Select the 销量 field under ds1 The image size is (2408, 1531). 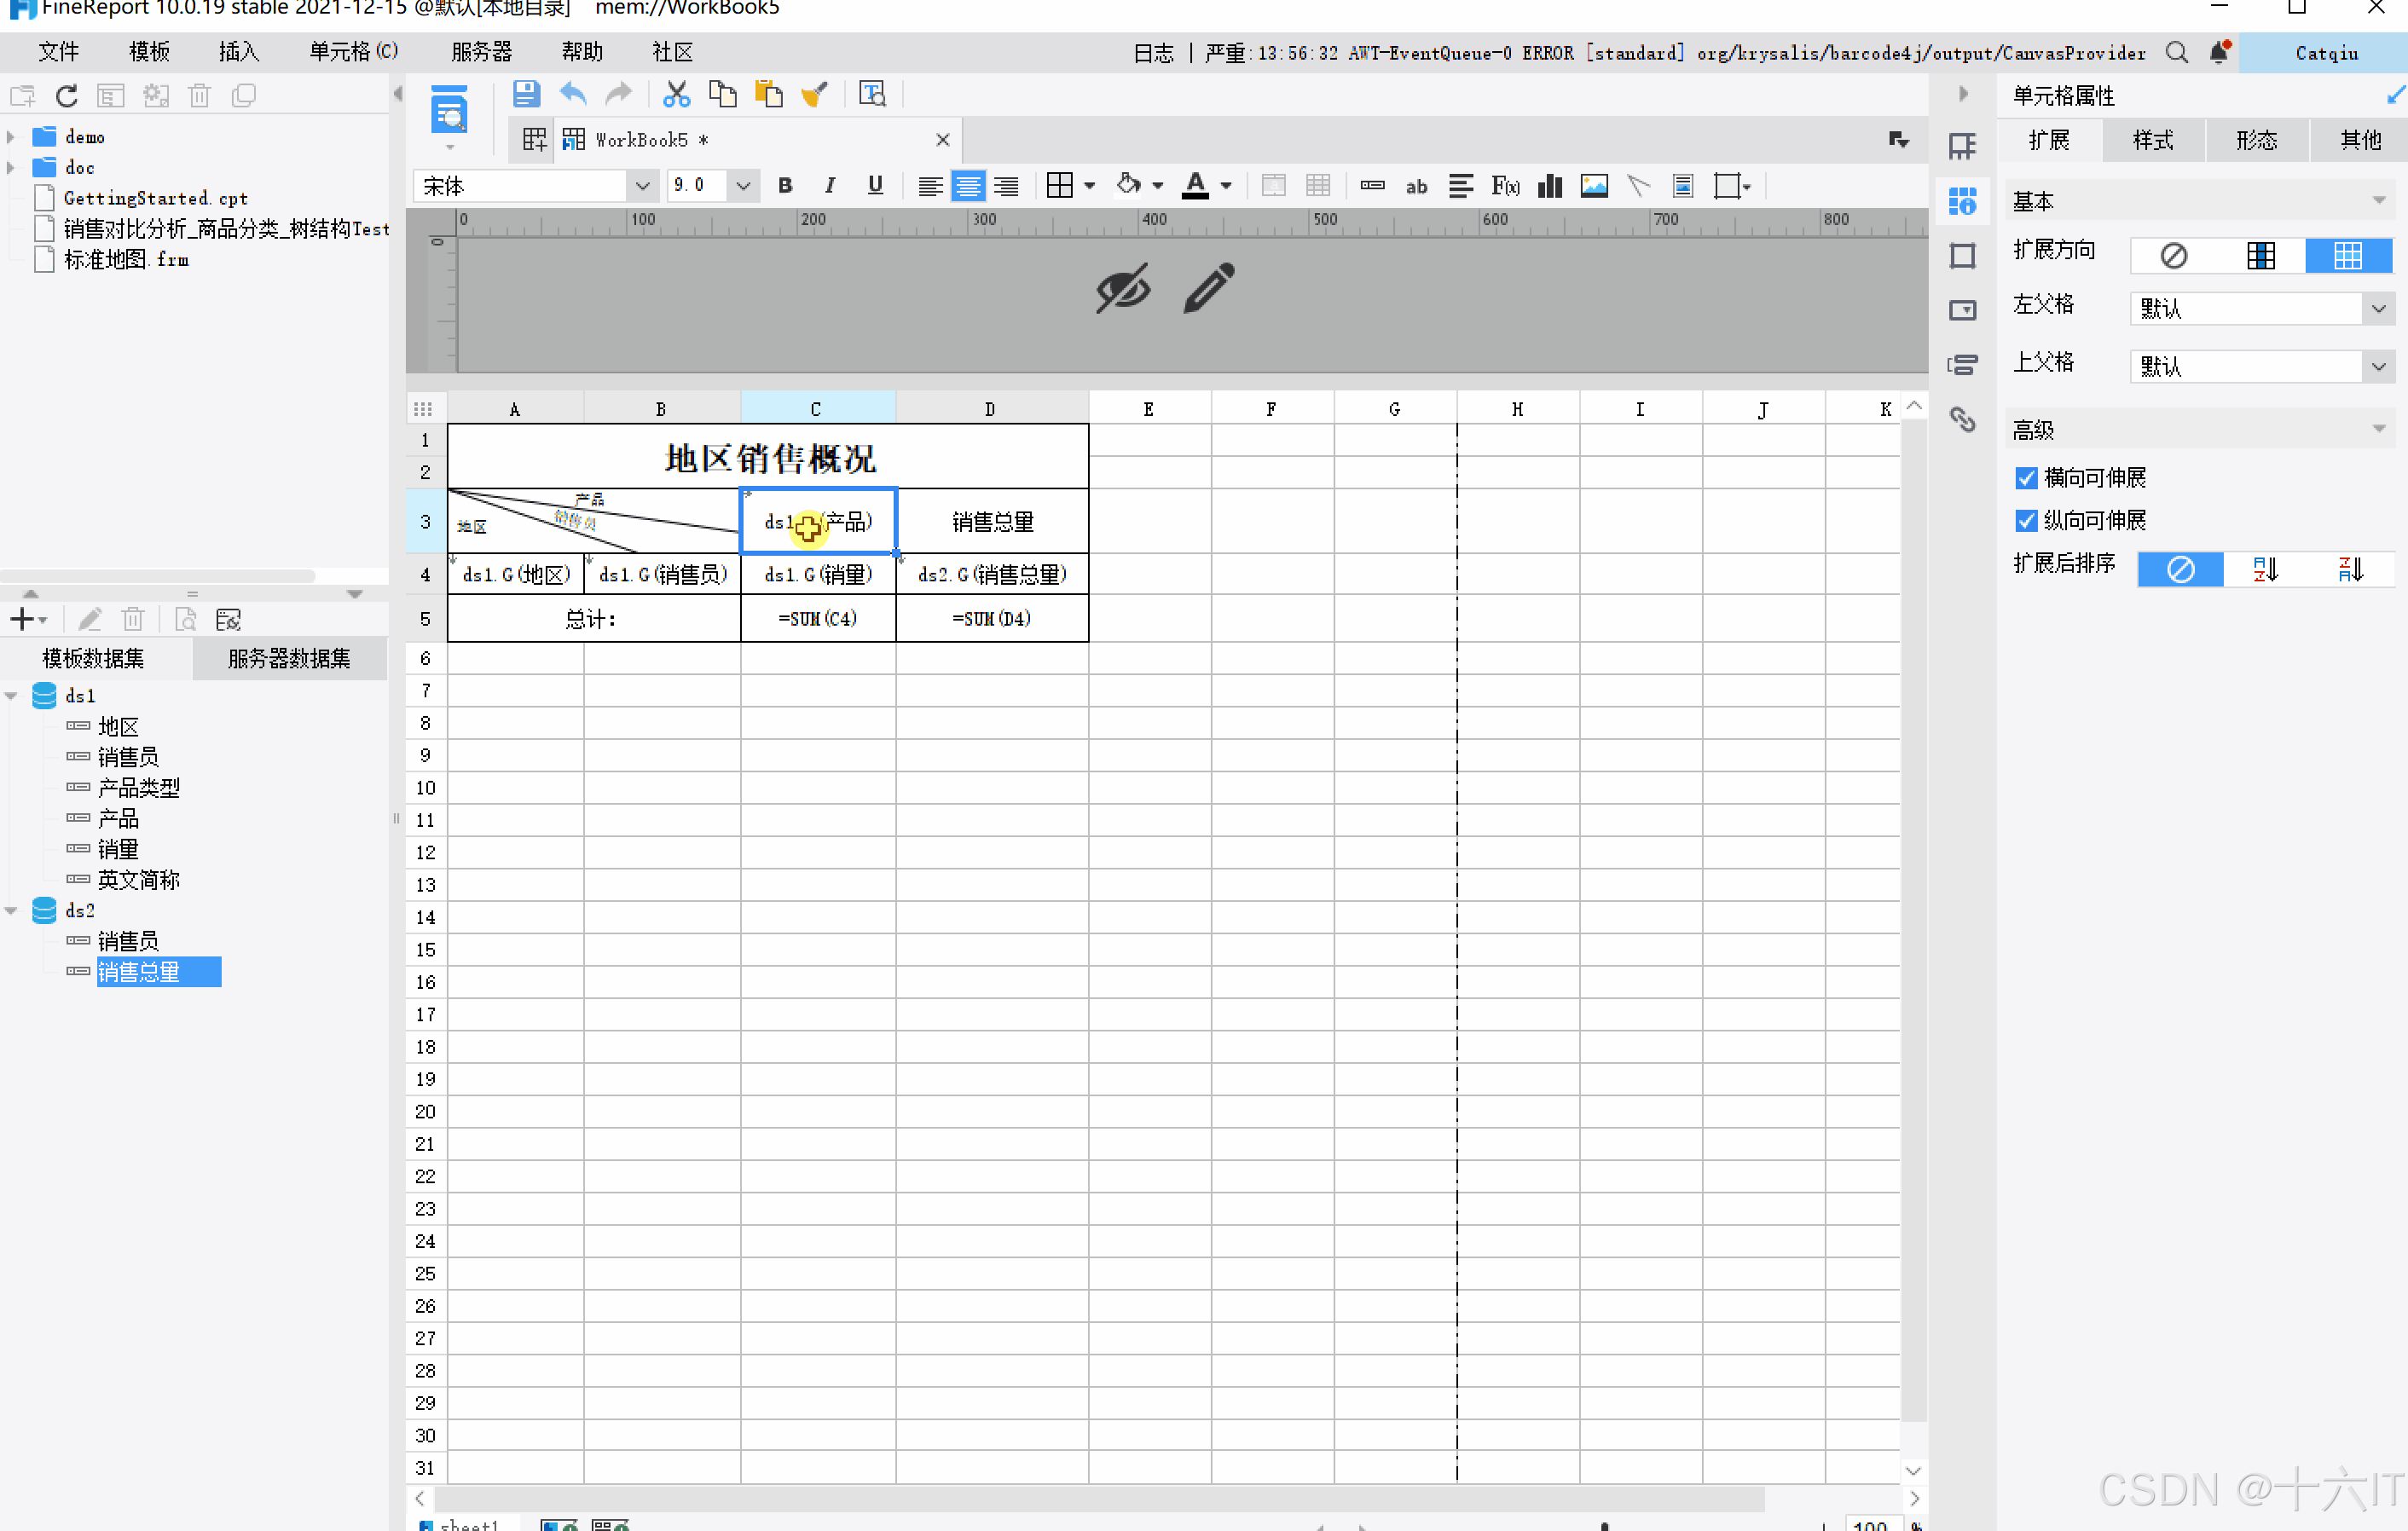118,849
